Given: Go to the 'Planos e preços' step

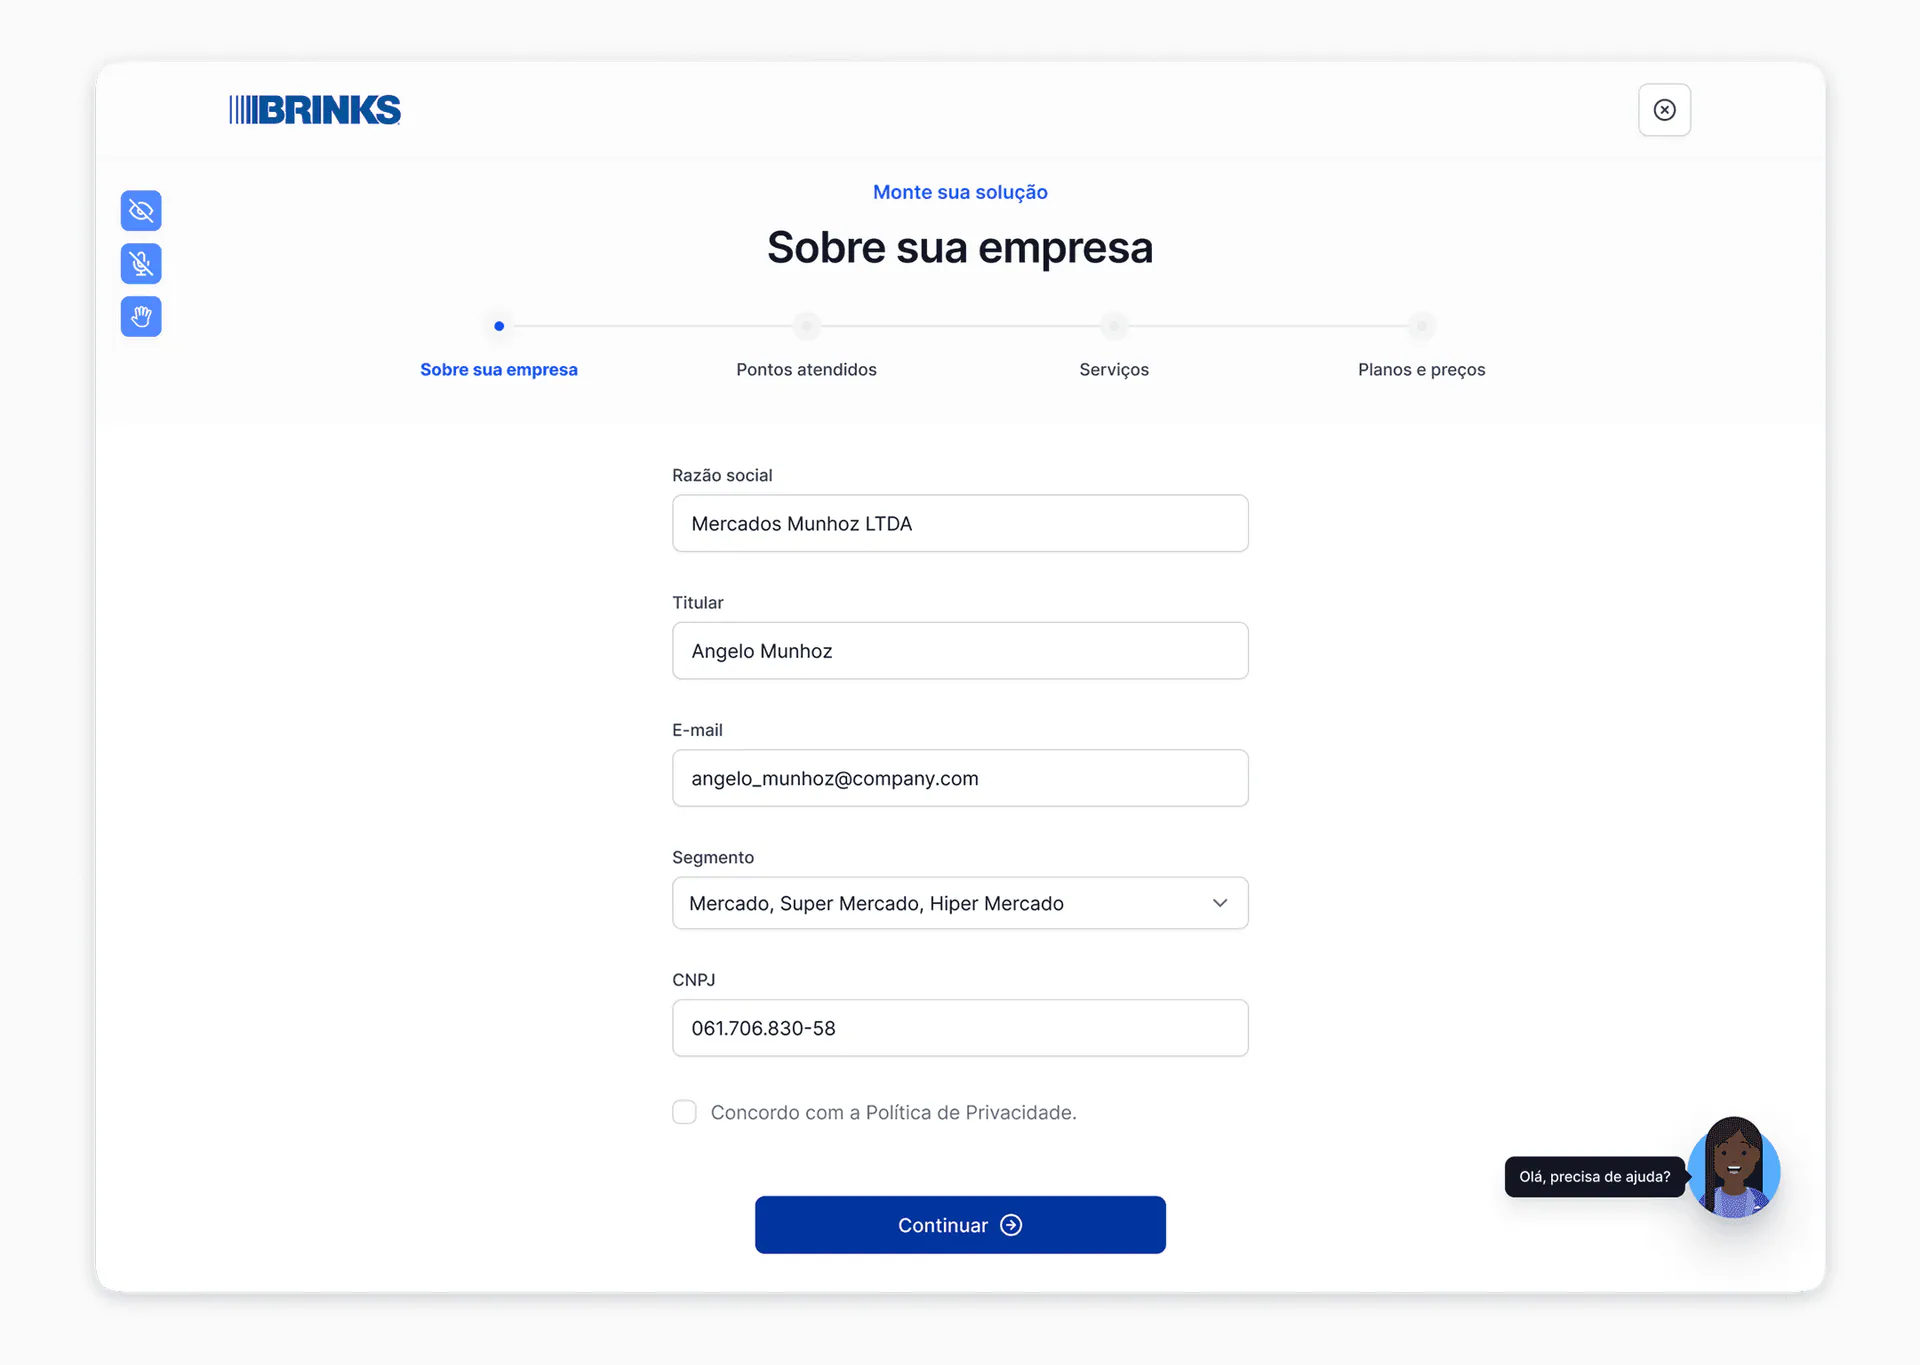Looking at the screenshot, I should coord(1421,370).
